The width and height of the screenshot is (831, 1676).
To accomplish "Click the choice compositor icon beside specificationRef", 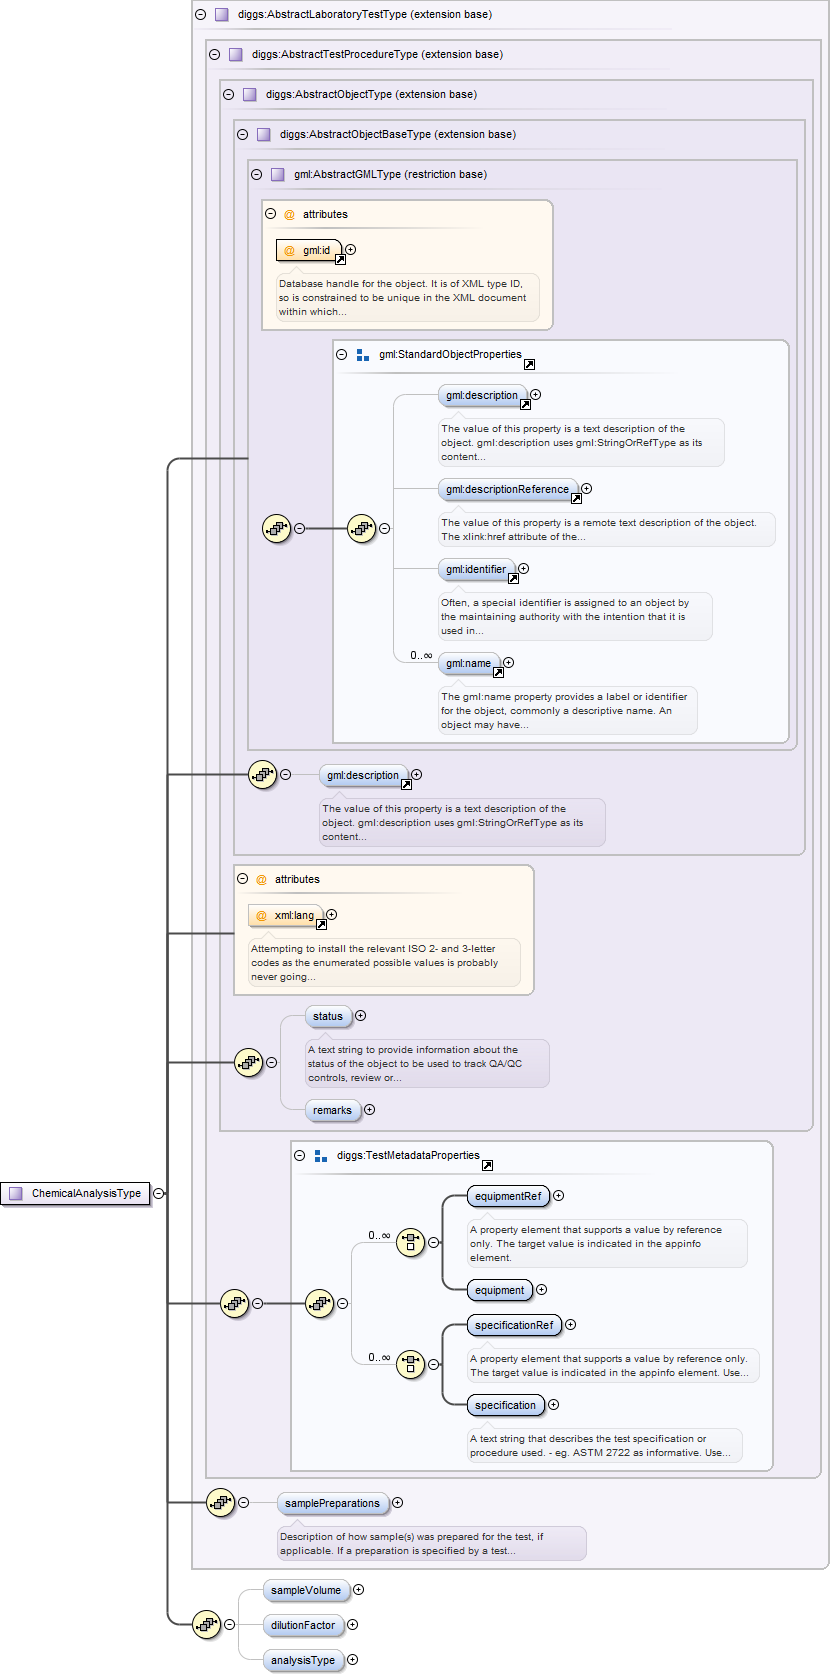I will coord(410,1364).
